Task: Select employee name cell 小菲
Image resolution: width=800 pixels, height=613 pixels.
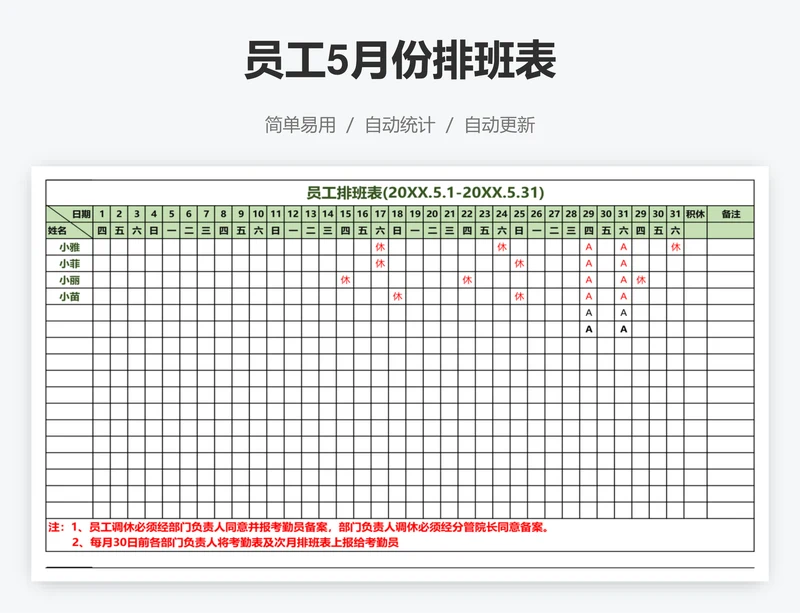Action: click(x=69, y=263)
